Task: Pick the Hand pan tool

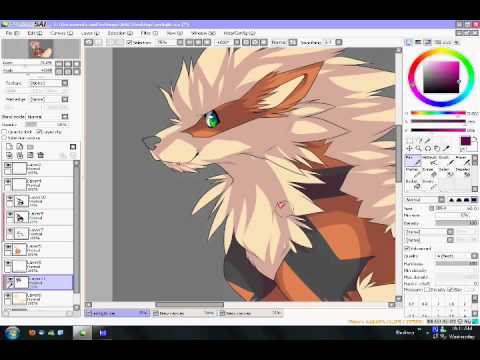Action: tap(437, 148)
